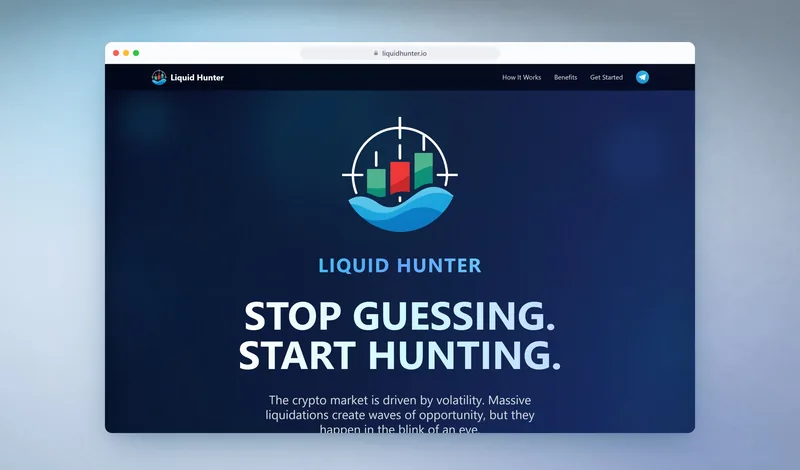The height and width of the screenshot is (470, 800).
Task: Click the START HUNTING. headline
Action: [400, 355]
